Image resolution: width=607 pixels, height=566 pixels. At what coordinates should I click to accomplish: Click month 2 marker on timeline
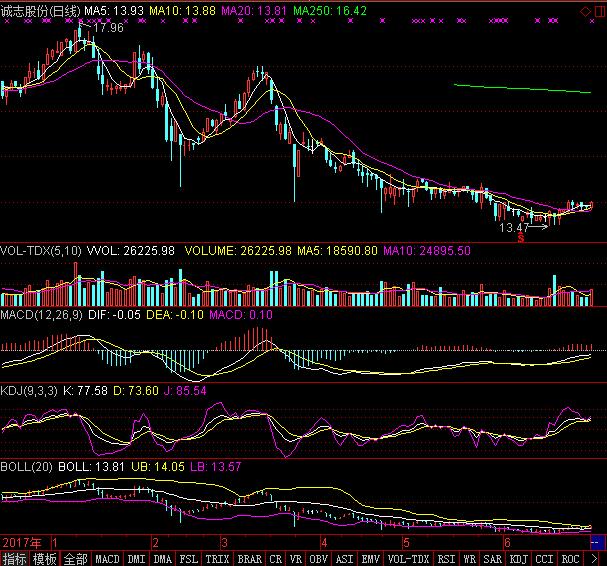click(x=155, y=543)
